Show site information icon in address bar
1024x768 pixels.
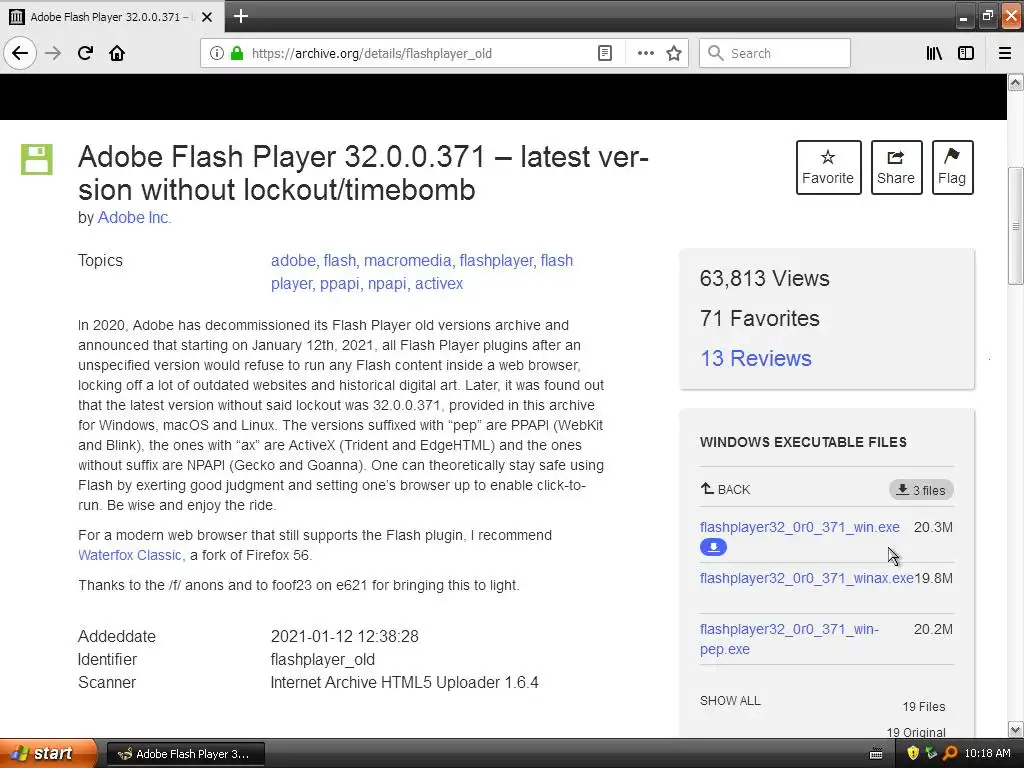[x=217, y=53]
